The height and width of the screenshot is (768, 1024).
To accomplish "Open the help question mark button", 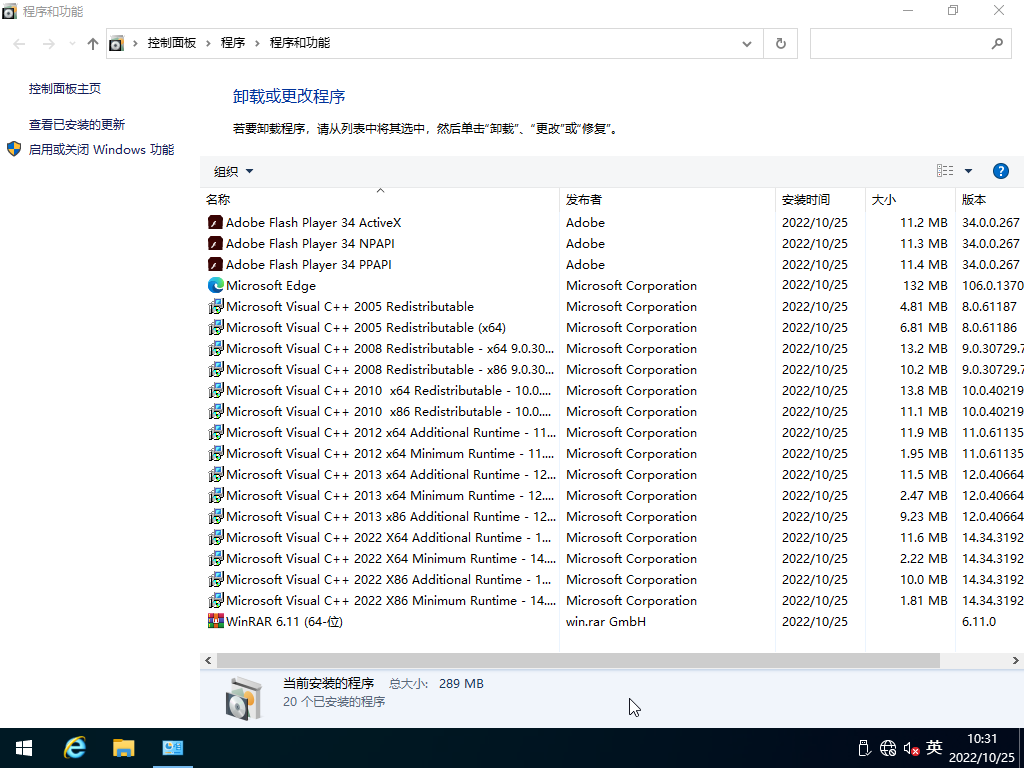I will pos(1000,171).
